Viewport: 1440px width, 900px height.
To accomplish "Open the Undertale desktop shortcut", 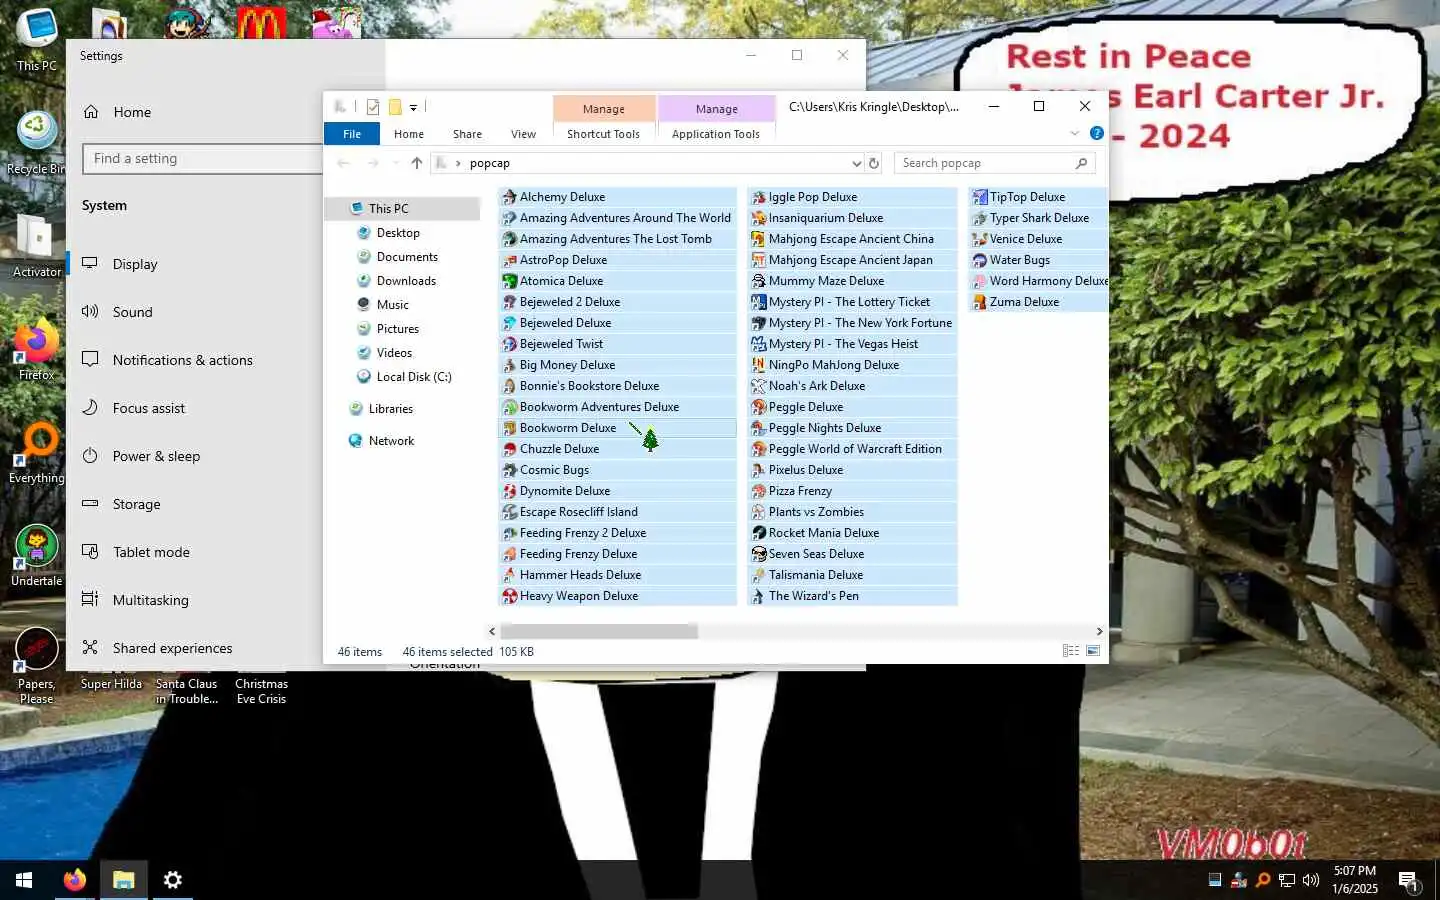I will coord(37,556).
